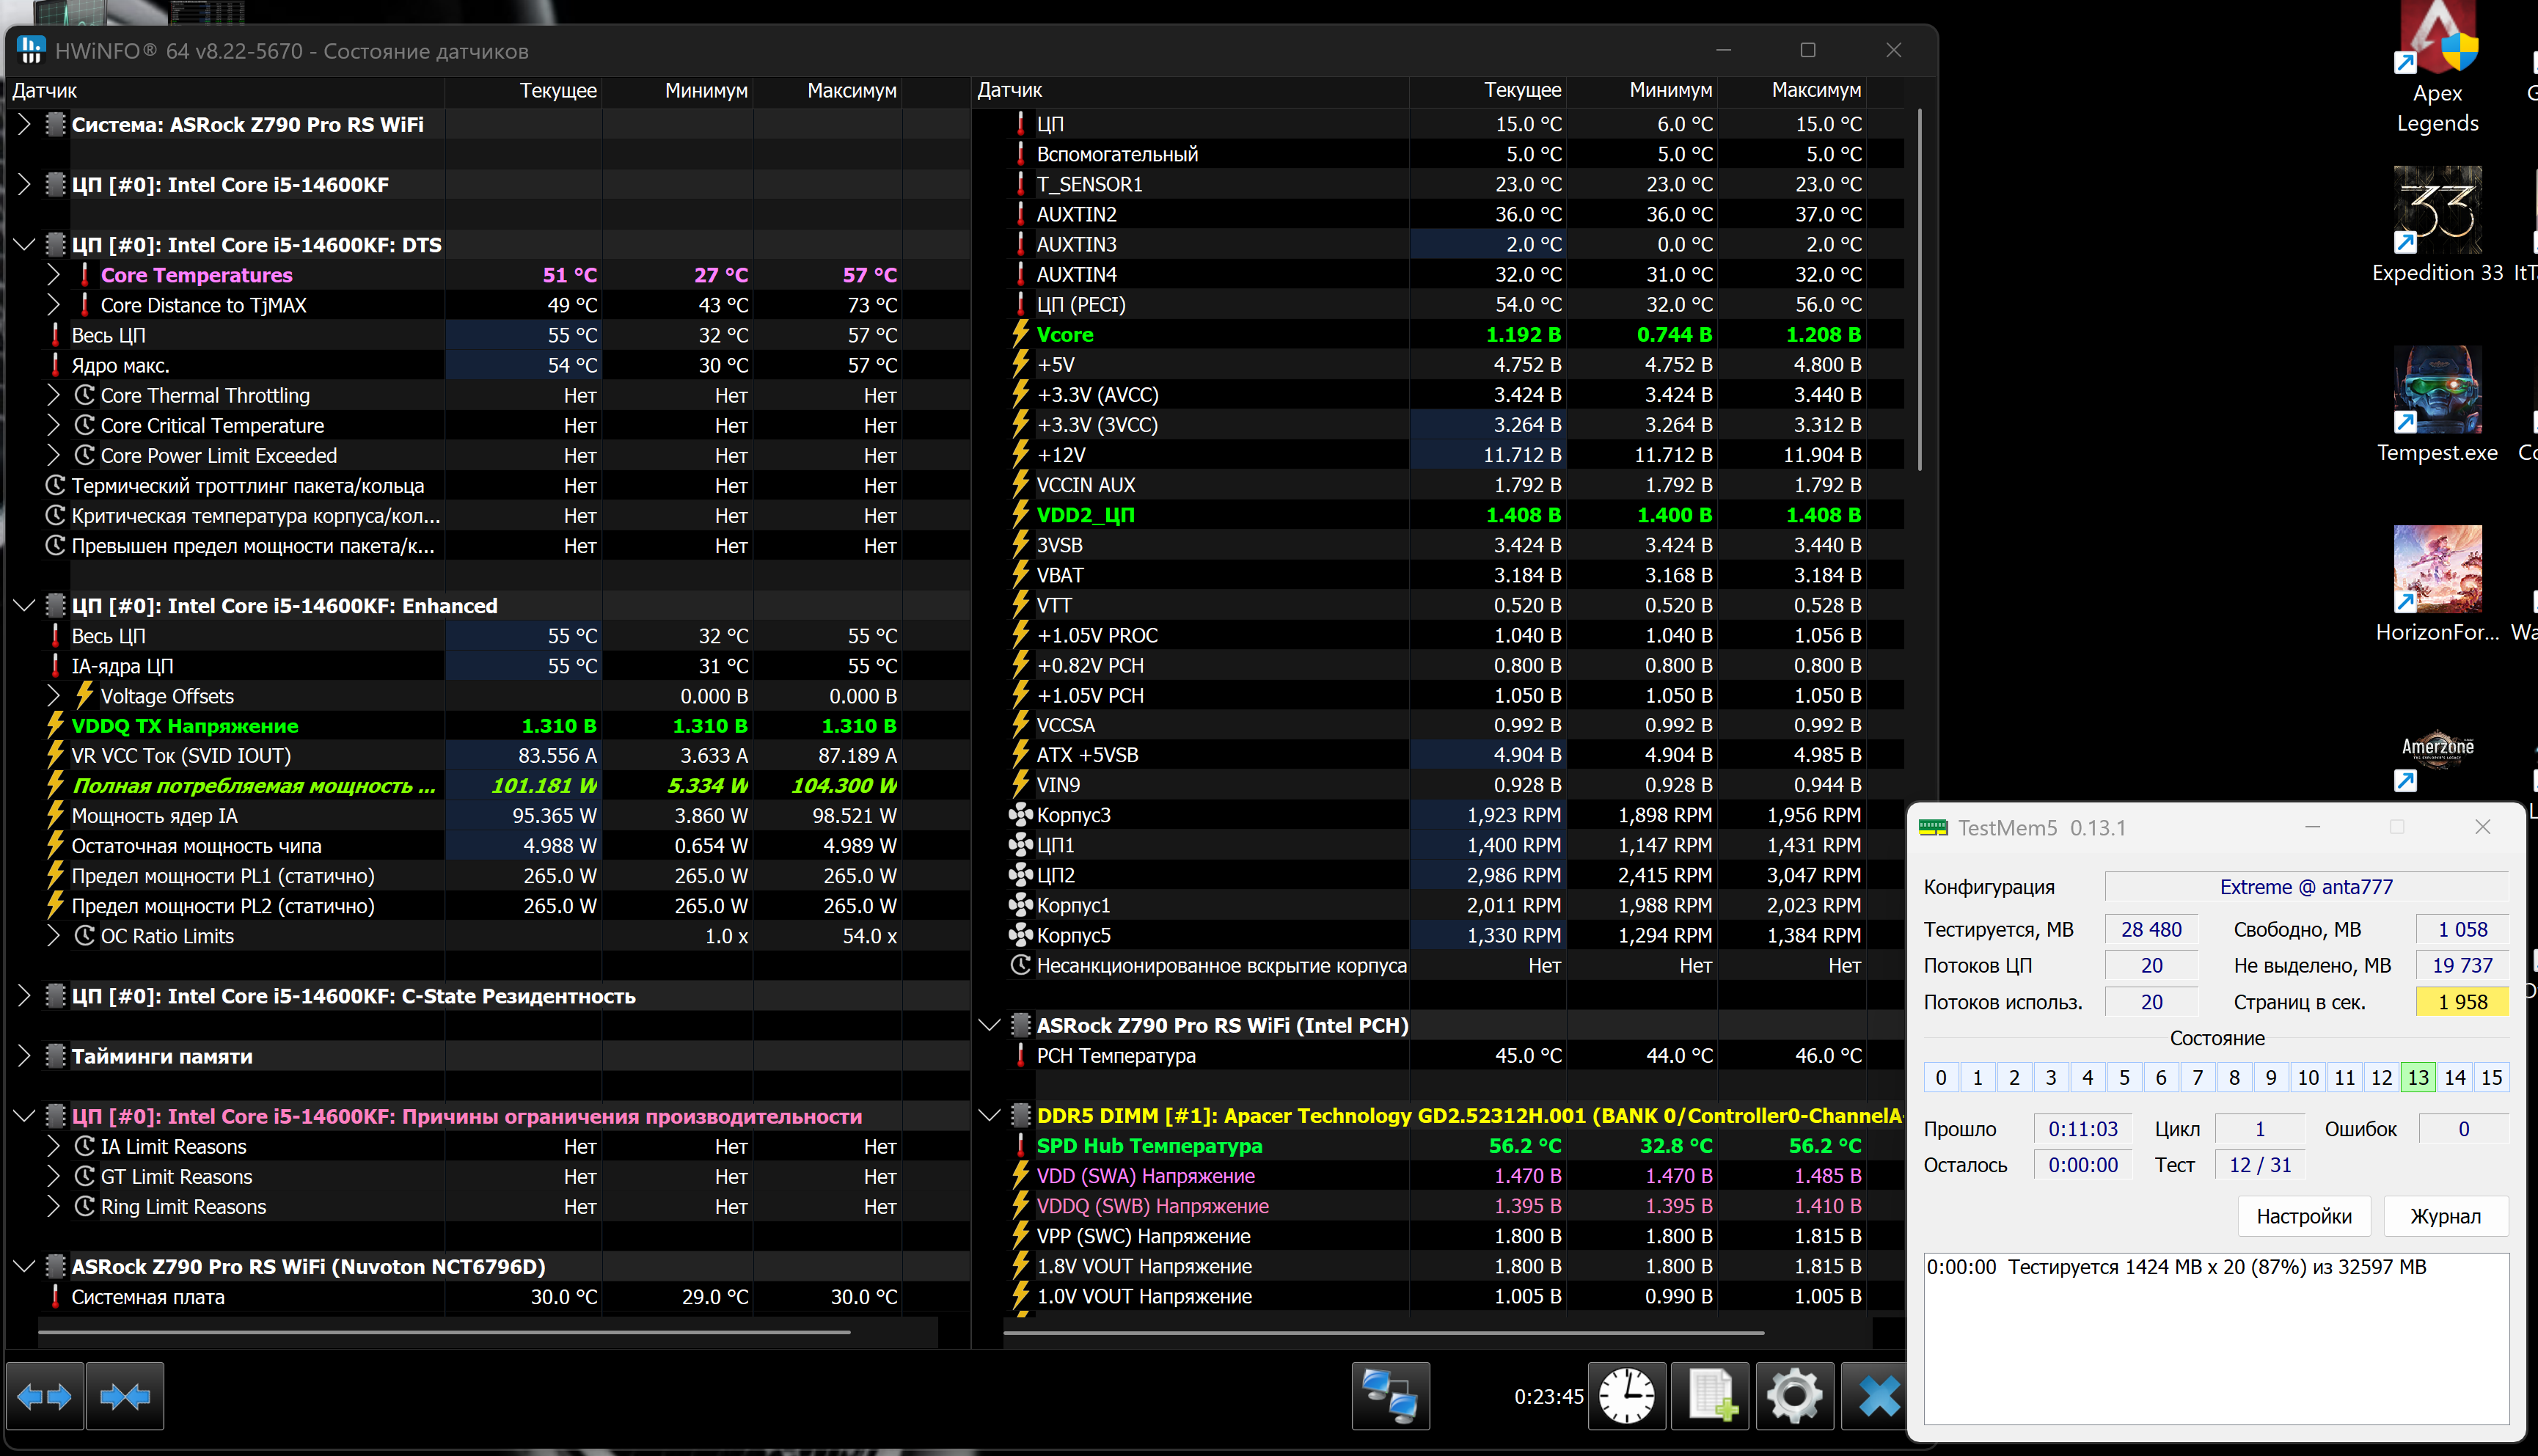The image size is (2538, 1456).
Task: Expand the Тайминги памяти group
Action: click(x=24, y=1056)
